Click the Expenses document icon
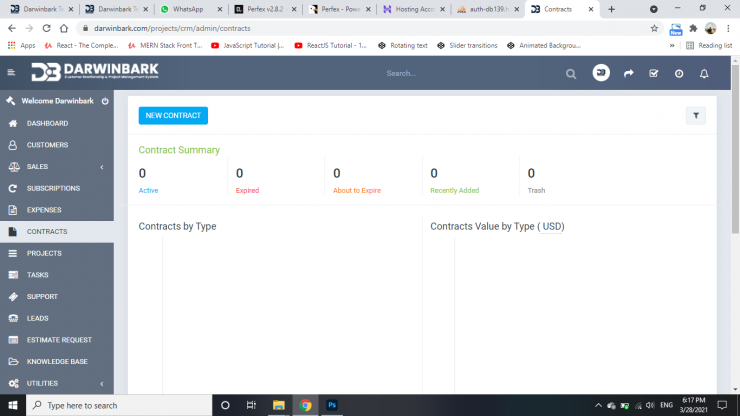Image resolution: width=740 pixels, height=416 pixels. [x=13, y=210]
